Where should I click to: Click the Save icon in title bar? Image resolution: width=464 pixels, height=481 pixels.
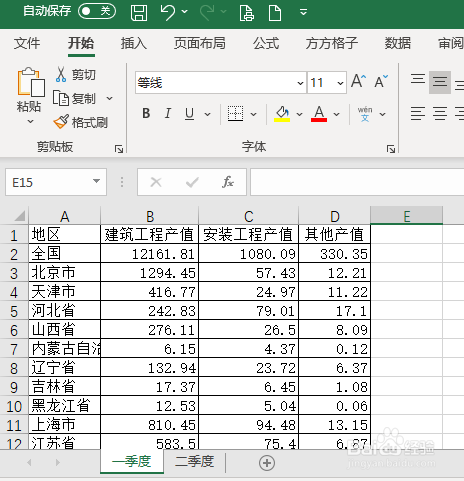(x=139, y=13)
